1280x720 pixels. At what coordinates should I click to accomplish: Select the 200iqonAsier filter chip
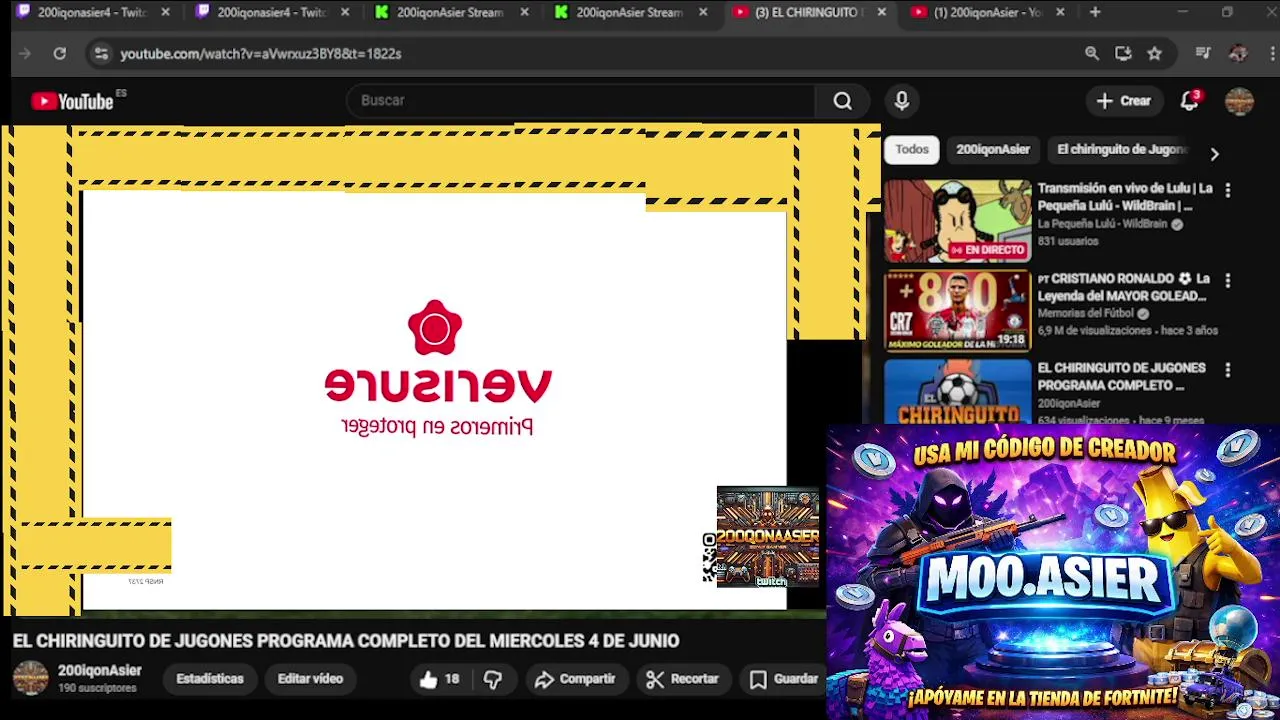992,149
